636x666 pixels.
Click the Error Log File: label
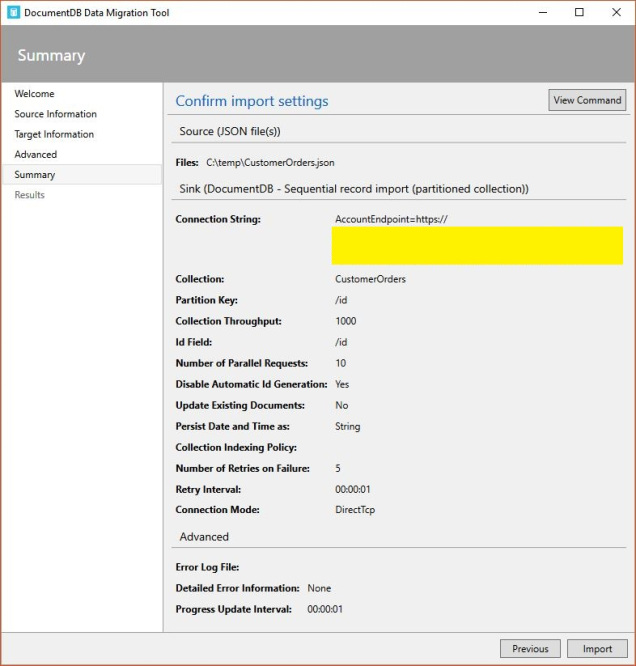tap(207, 567)
